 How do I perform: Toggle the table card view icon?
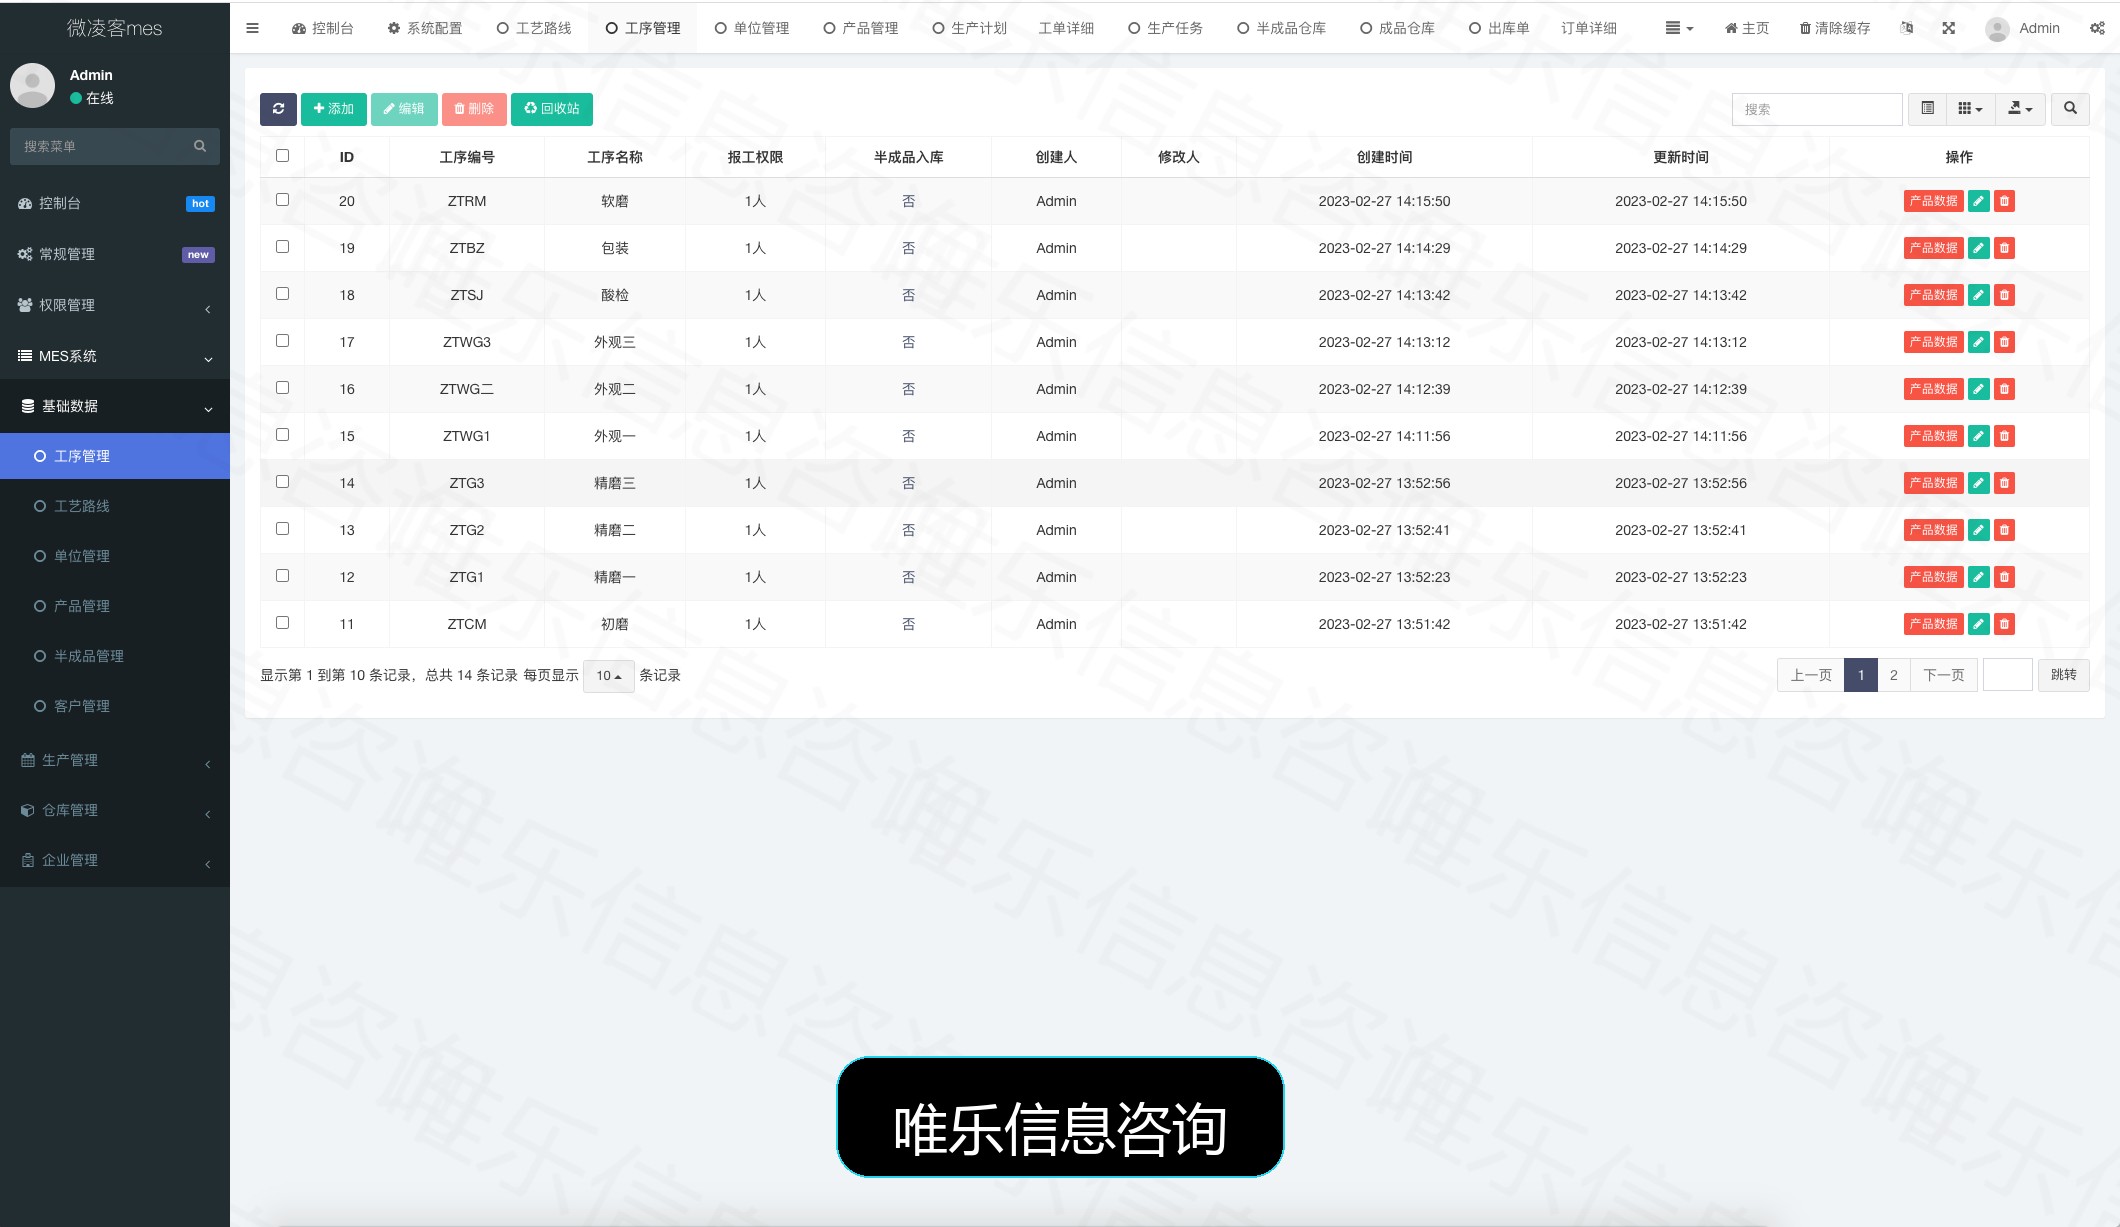(1927, 109)
